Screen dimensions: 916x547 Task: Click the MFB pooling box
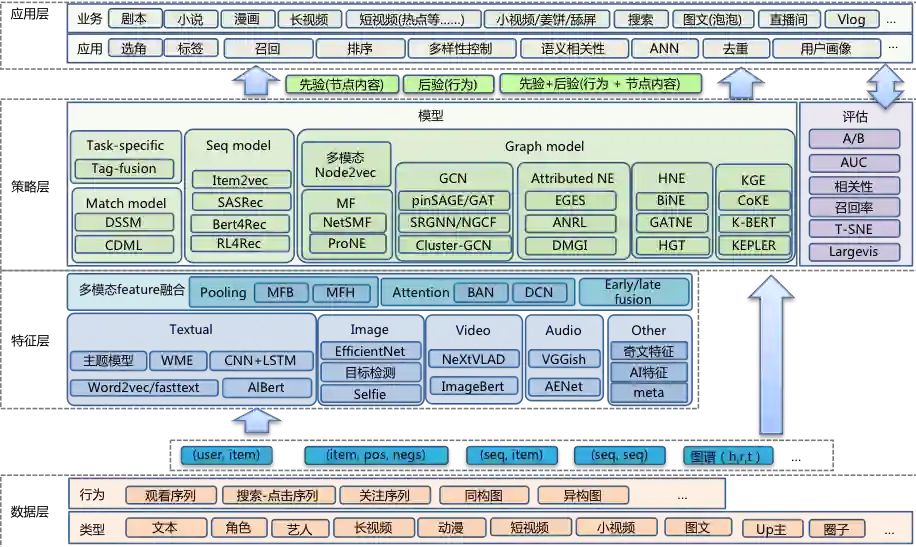tap(281, 292)
